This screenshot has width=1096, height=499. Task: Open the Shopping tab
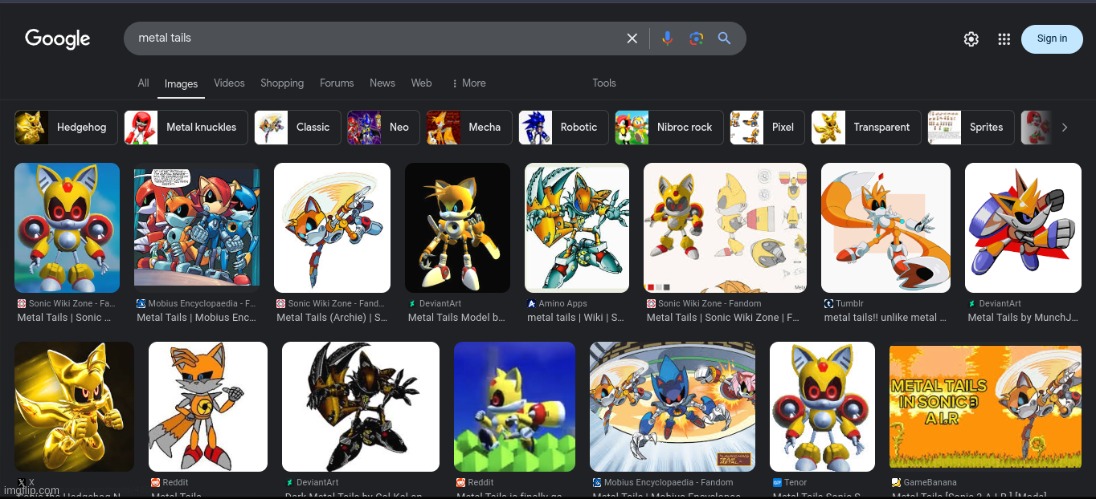282,83
